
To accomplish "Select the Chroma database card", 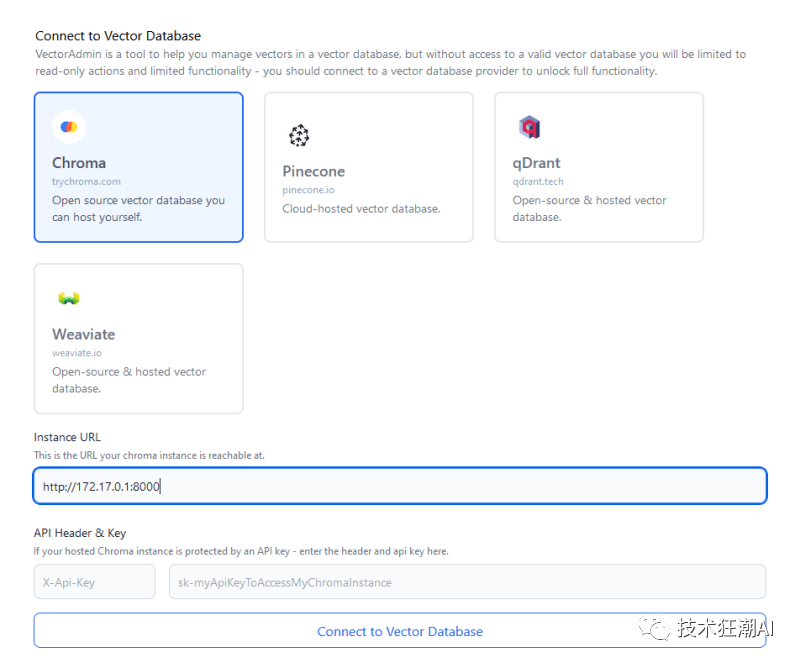I will pyautogui.click(x=138, y=167).
